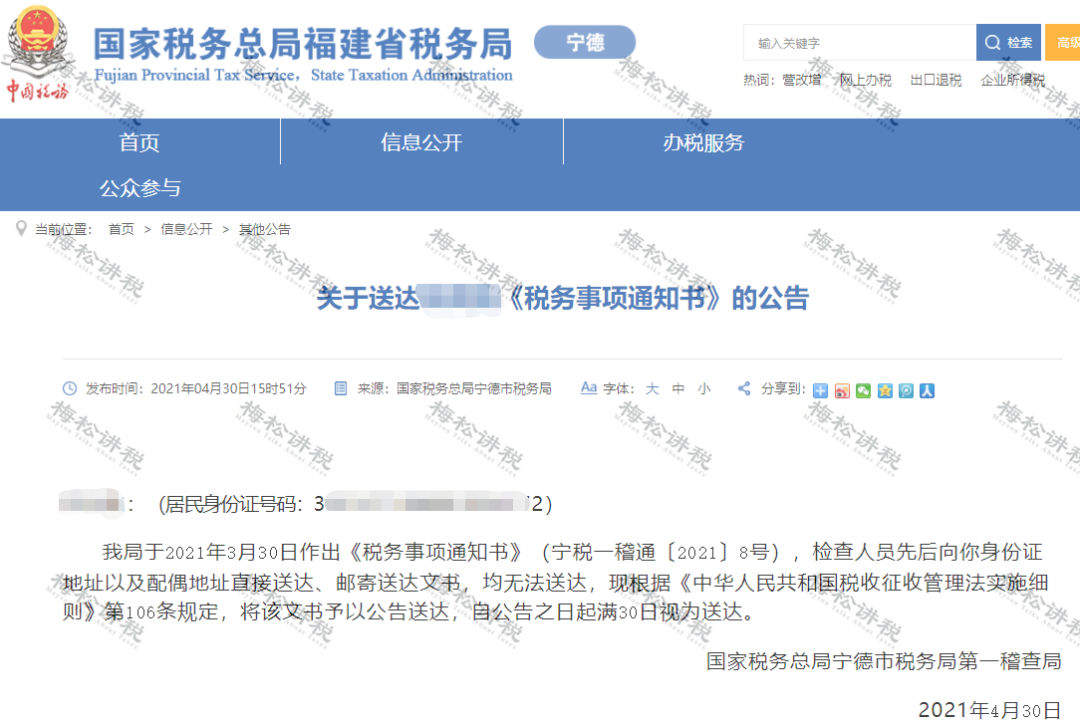Click the keyword search input box
The width and height of the screenshot is (1080, 727).
click(860, 43)
